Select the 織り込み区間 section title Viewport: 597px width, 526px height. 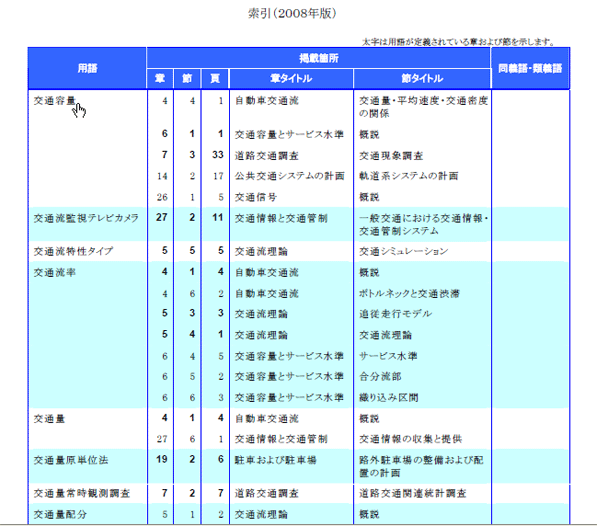389,398
